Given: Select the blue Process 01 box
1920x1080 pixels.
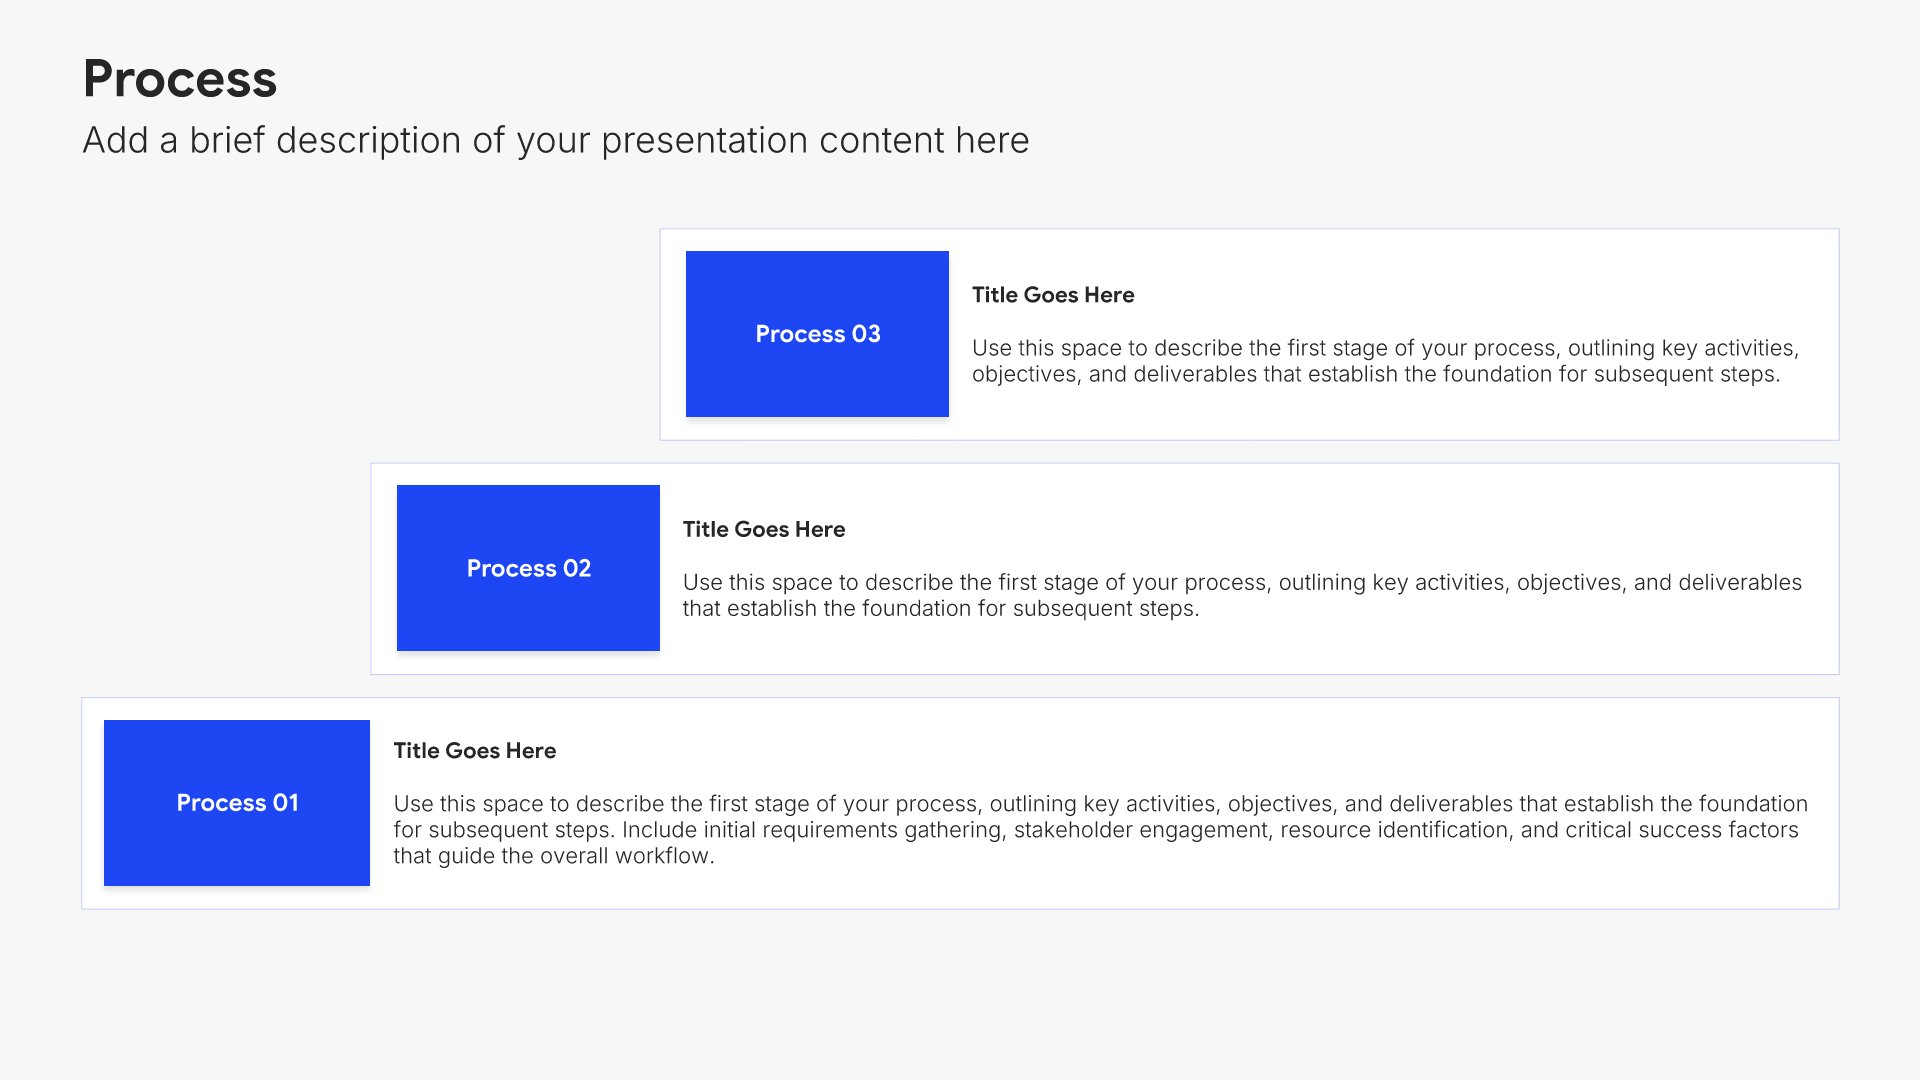Looking at the screenshot, I should [x=237, y=803].
